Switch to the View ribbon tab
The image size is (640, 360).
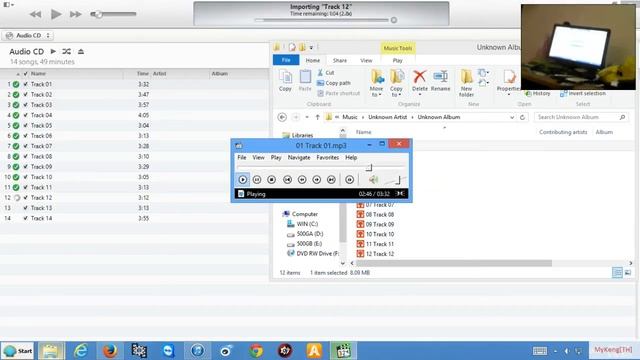366,60
